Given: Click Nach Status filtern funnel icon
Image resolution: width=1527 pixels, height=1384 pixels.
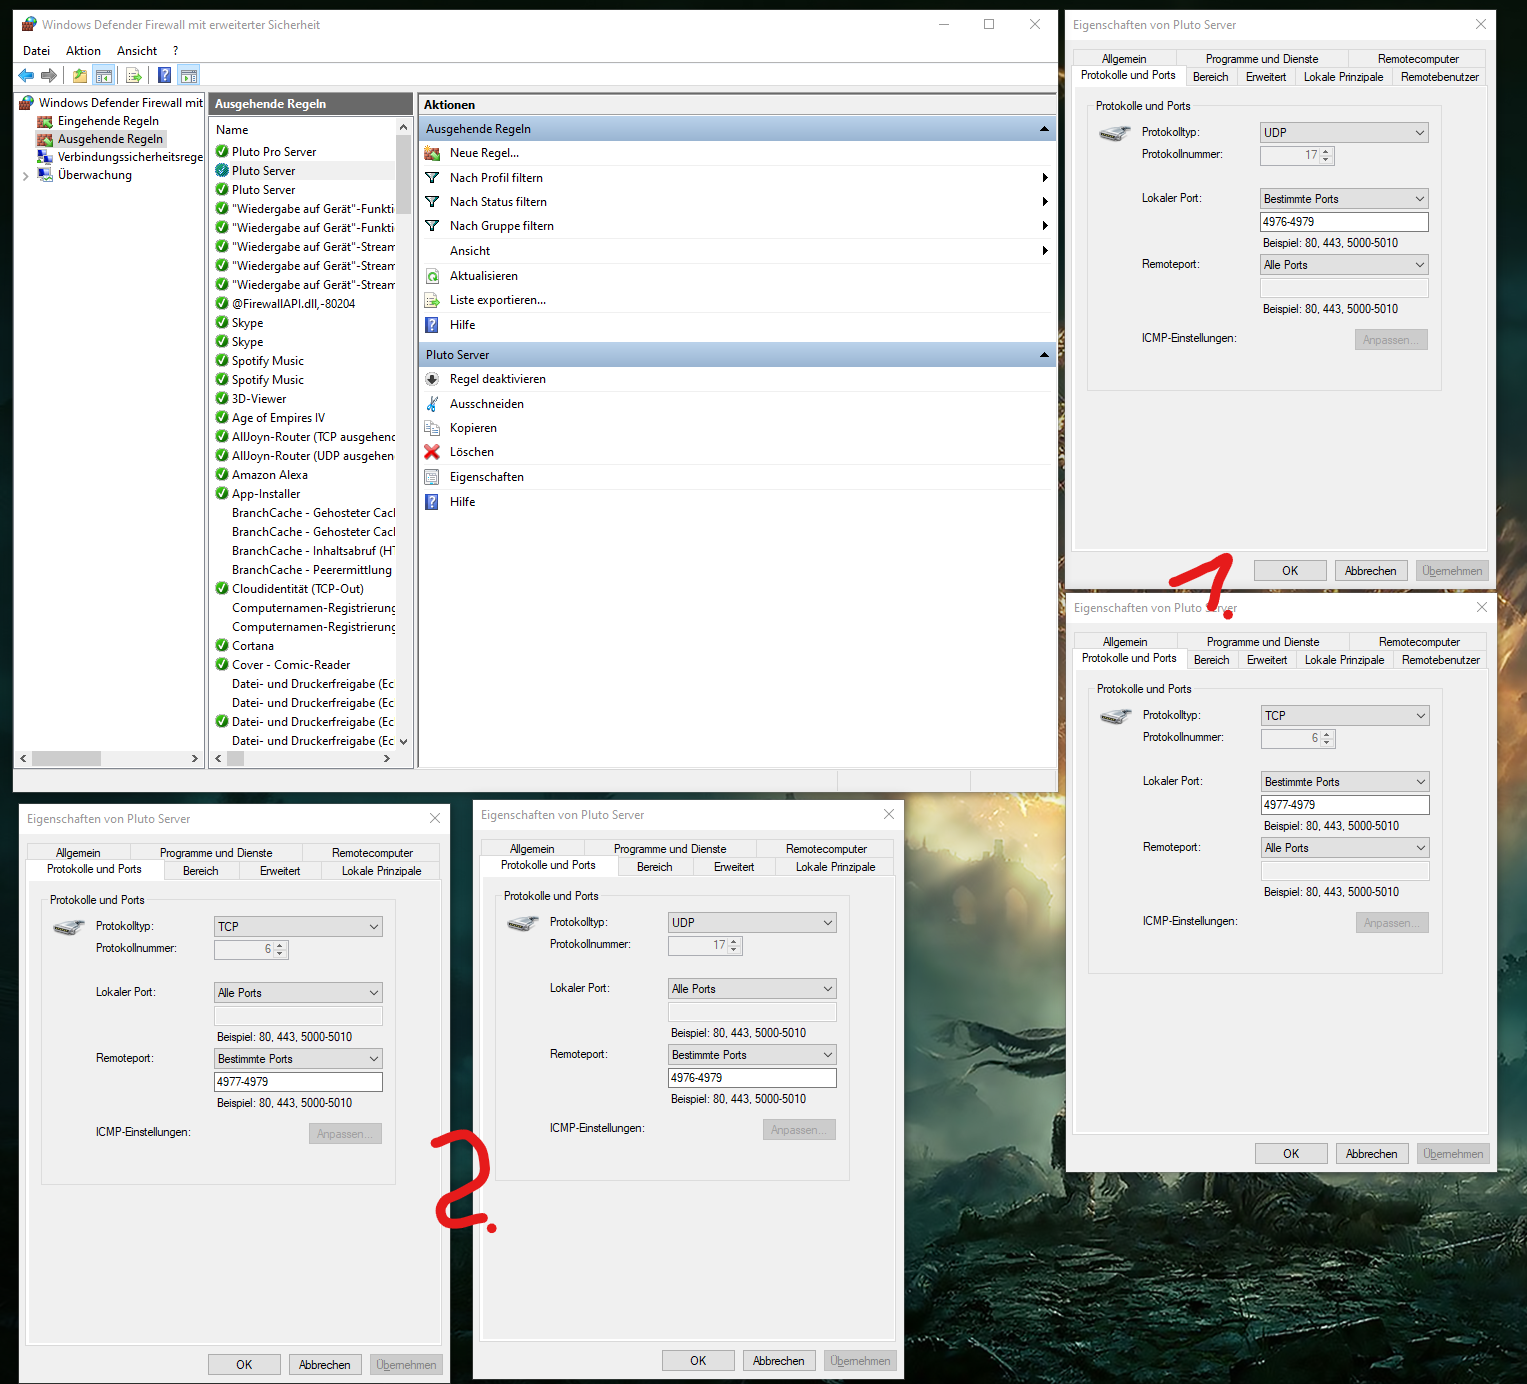Looking at the screenshot, I should [x=432, y=202].
